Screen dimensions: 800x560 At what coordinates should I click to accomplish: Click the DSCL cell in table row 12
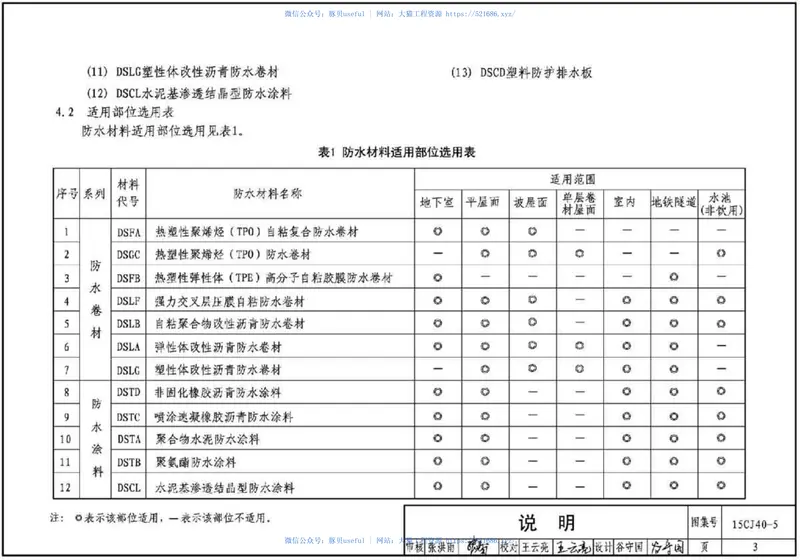[129, 488]
